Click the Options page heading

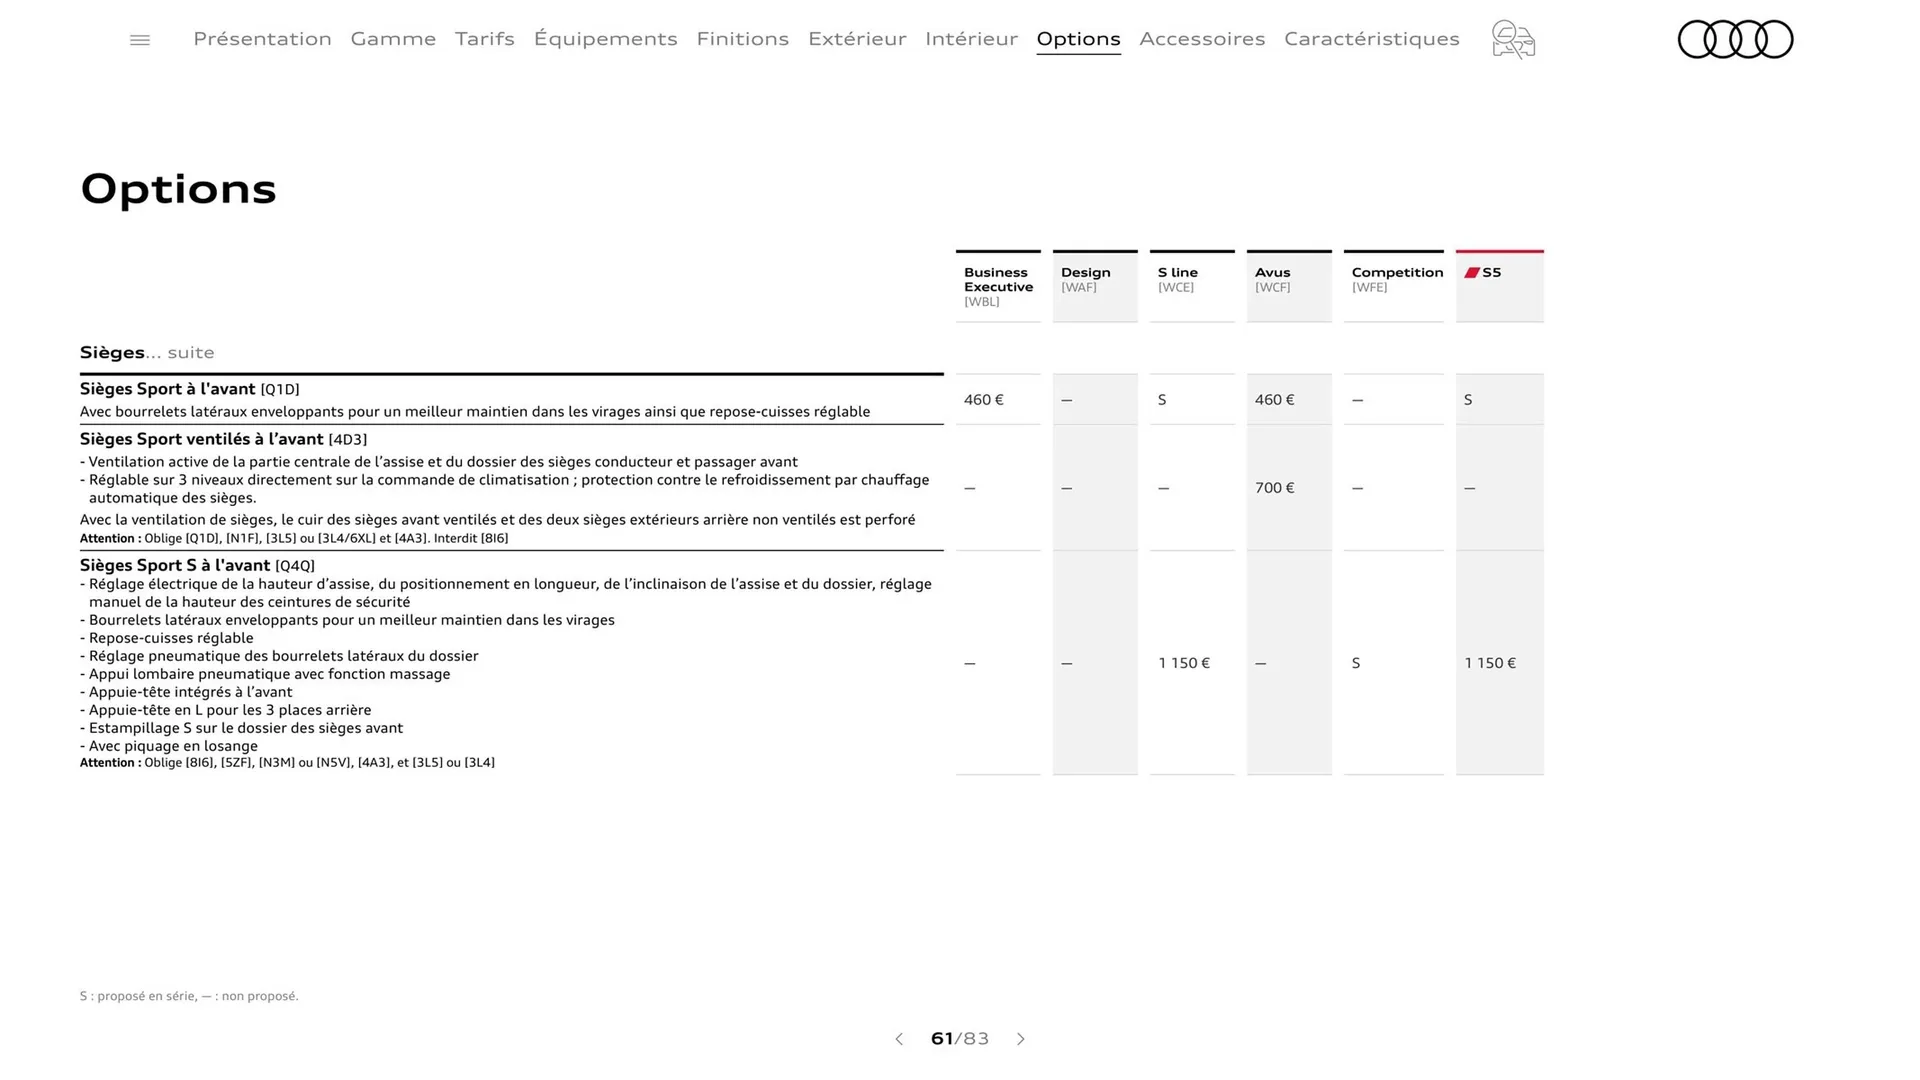pyautogui.click(x=178, y=189)
